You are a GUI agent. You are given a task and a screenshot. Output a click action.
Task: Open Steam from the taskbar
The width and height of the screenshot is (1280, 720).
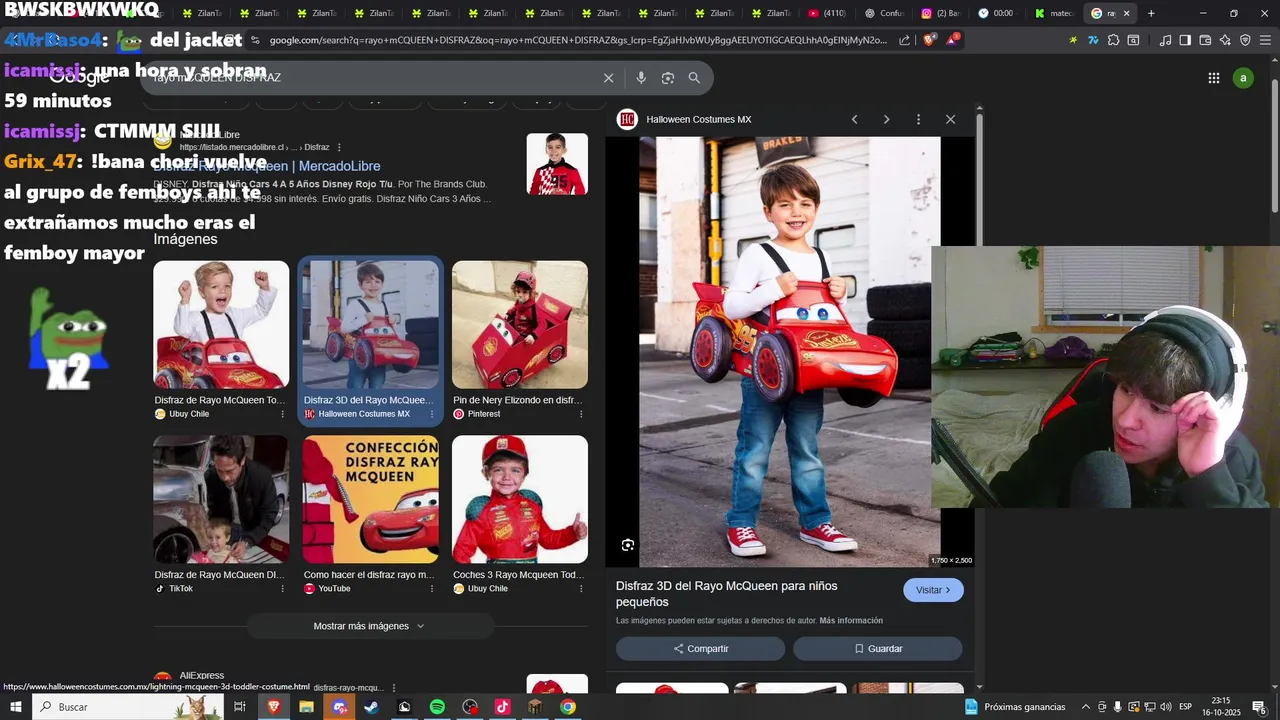point(371,707)
